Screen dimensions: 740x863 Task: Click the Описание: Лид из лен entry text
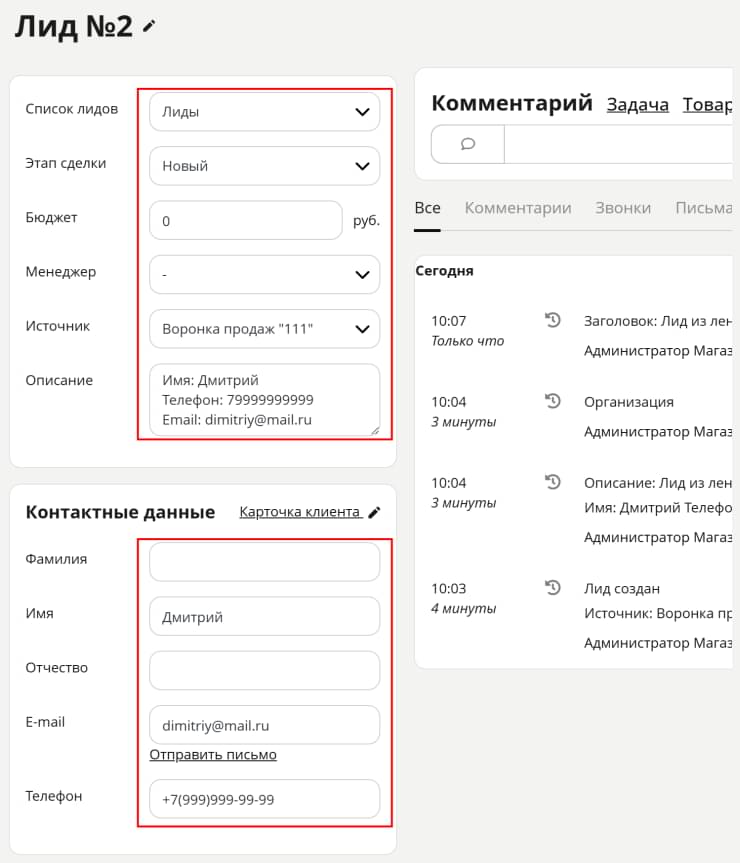(x=658, y=483)
